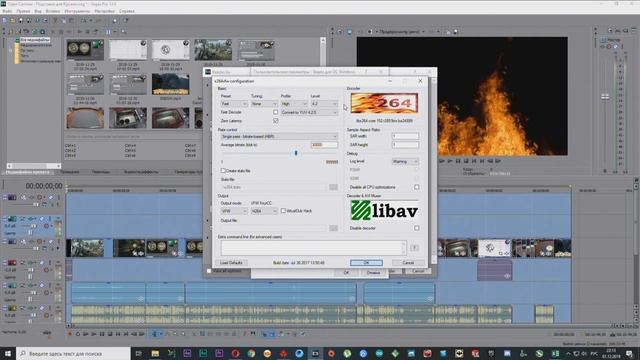The height and width of the screenshot is (360, 640).
Task: Open the Windows Start menu
Action: (x=8, y=353)
